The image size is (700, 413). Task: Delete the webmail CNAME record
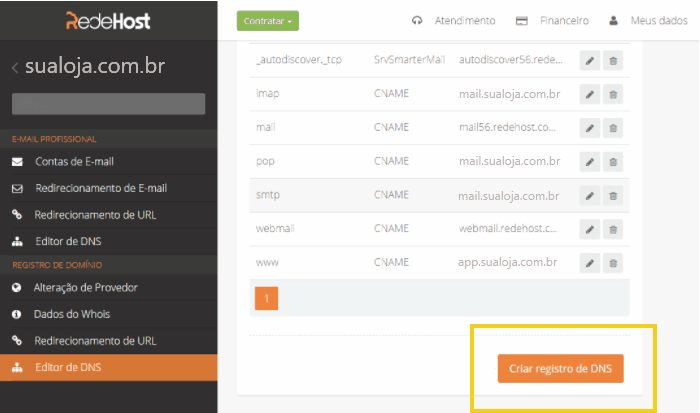[x=613, y=229]
